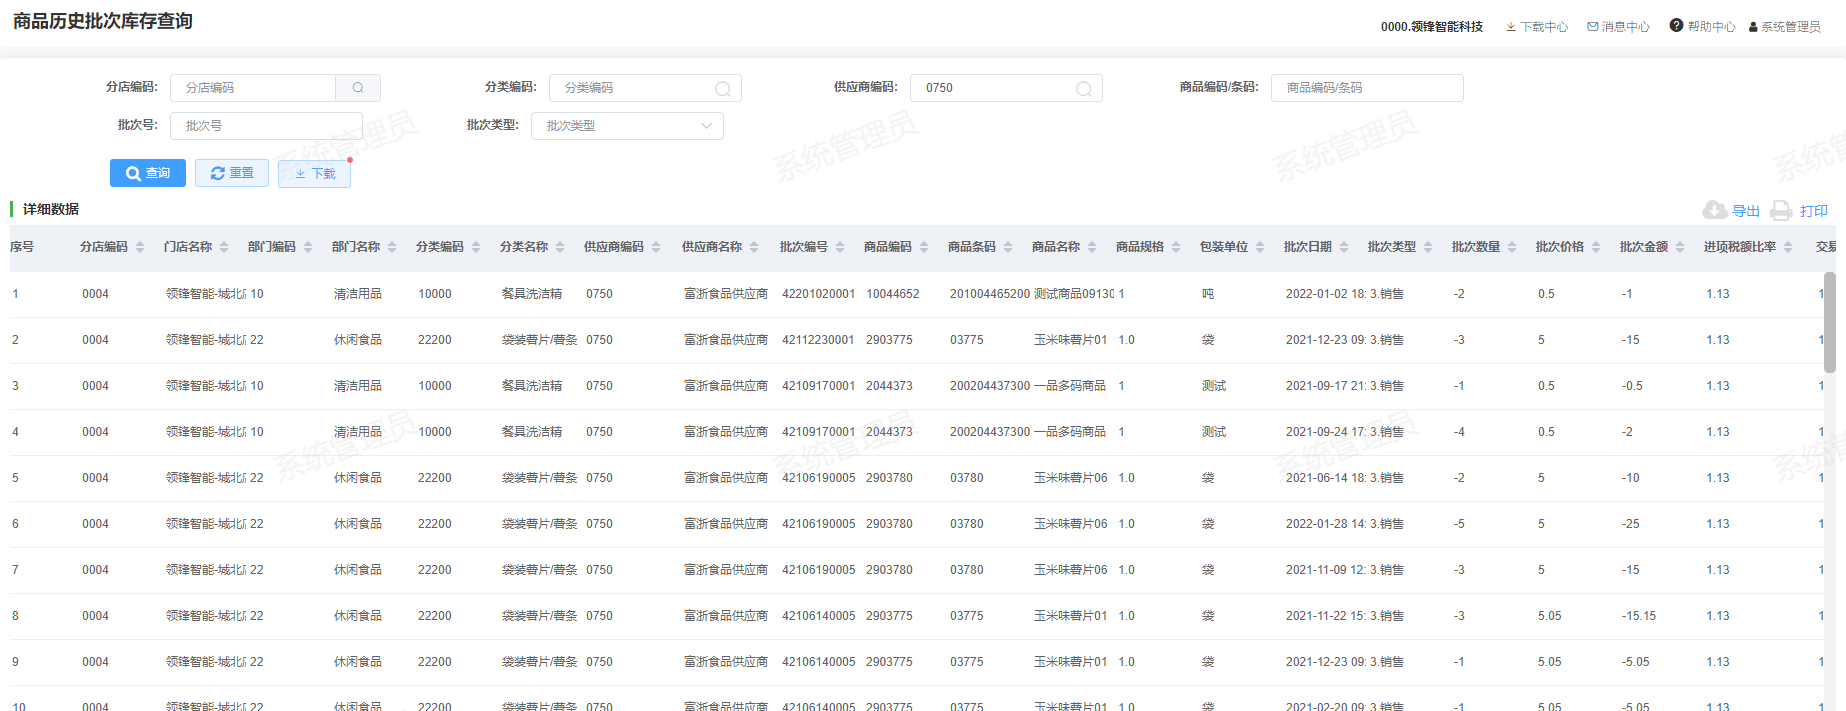Sort by 批次日期 column
The image size is (1846, 711).
(x=1316, y=247)
